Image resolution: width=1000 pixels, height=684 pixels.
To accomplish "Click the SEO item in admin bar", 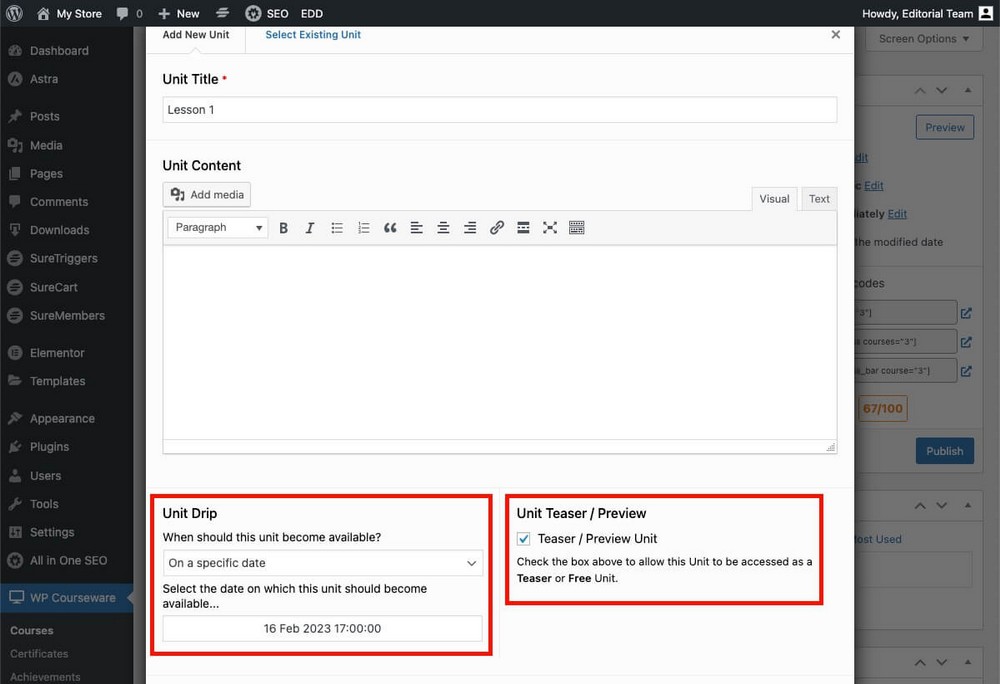I will (267, 13).
